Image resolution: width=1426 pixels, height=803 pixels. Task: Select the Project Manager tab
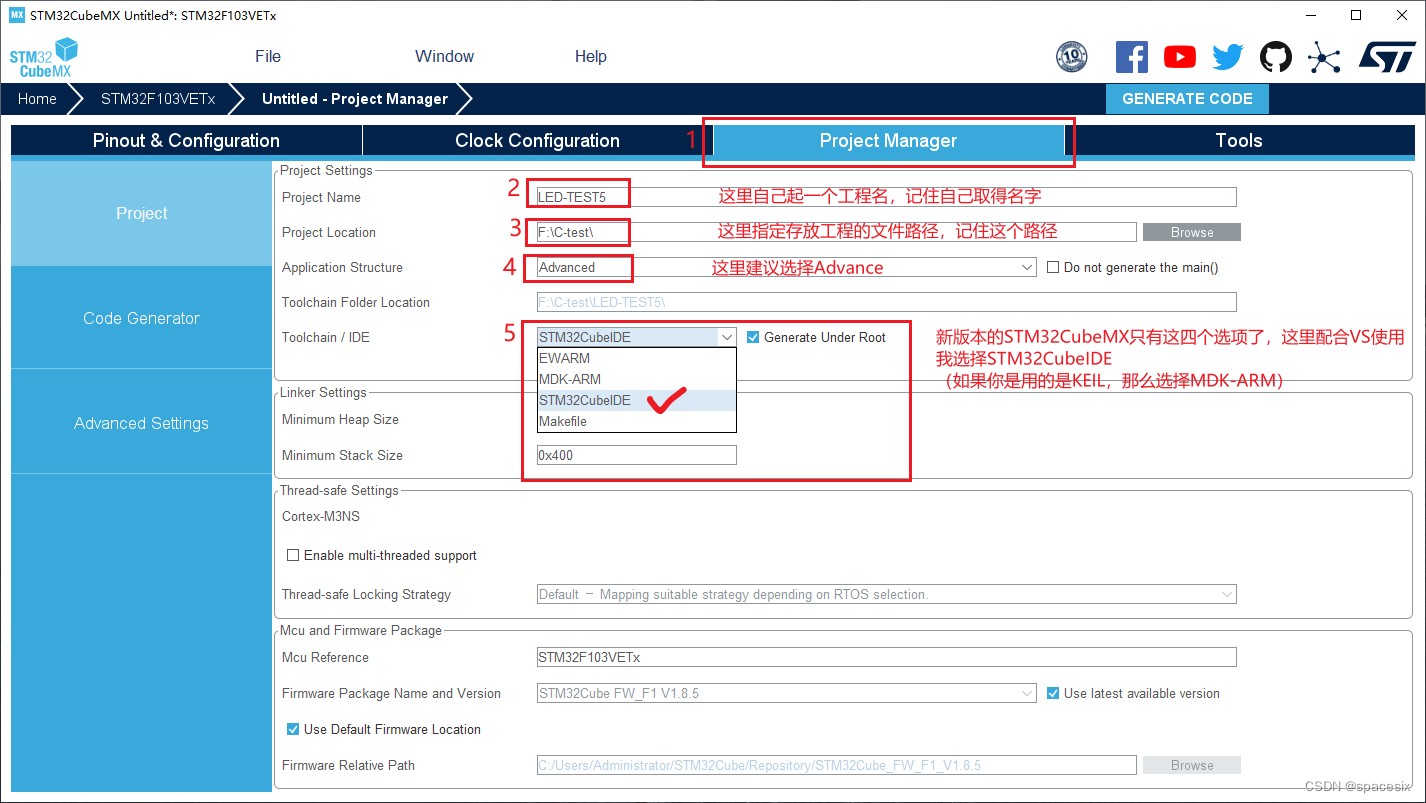coord(888,140)
